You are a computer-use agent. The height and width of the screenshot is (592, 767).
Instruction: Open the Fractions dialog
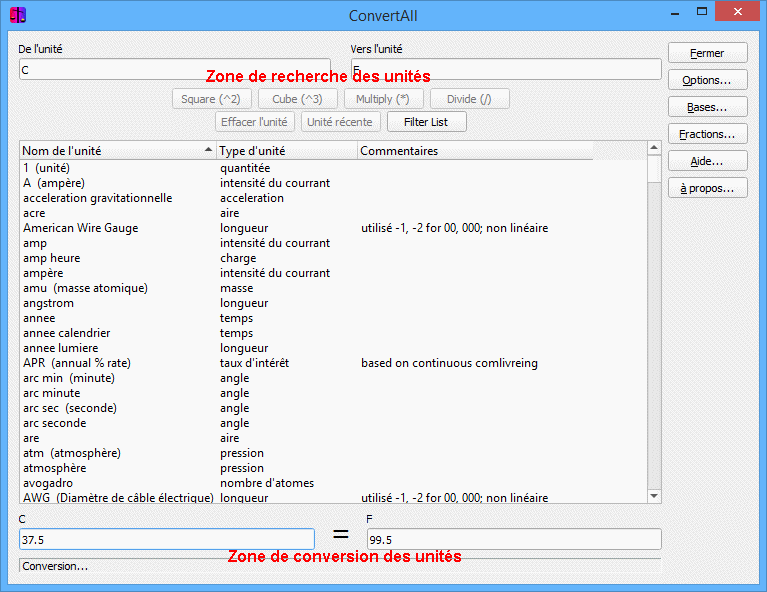pyautogui.click(x=707, y=134)
